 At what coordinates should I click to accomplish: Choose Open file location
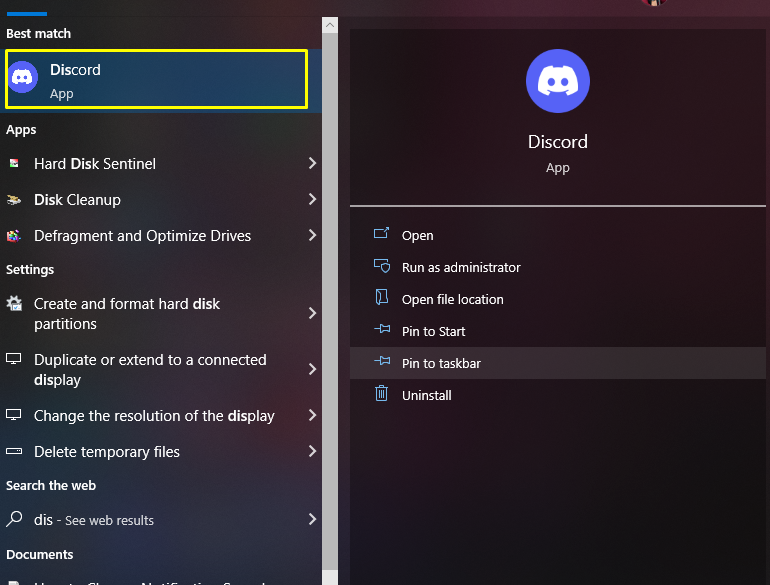pos(557,299)
